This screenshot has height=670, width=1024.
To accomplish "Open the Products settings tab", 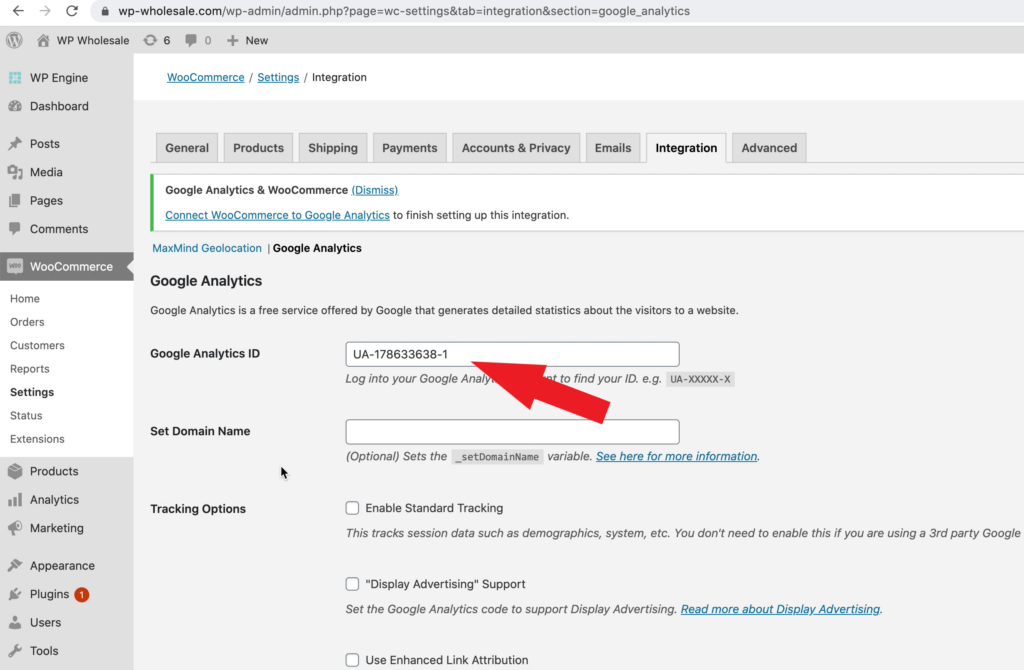I will click(x=259, y=148).
